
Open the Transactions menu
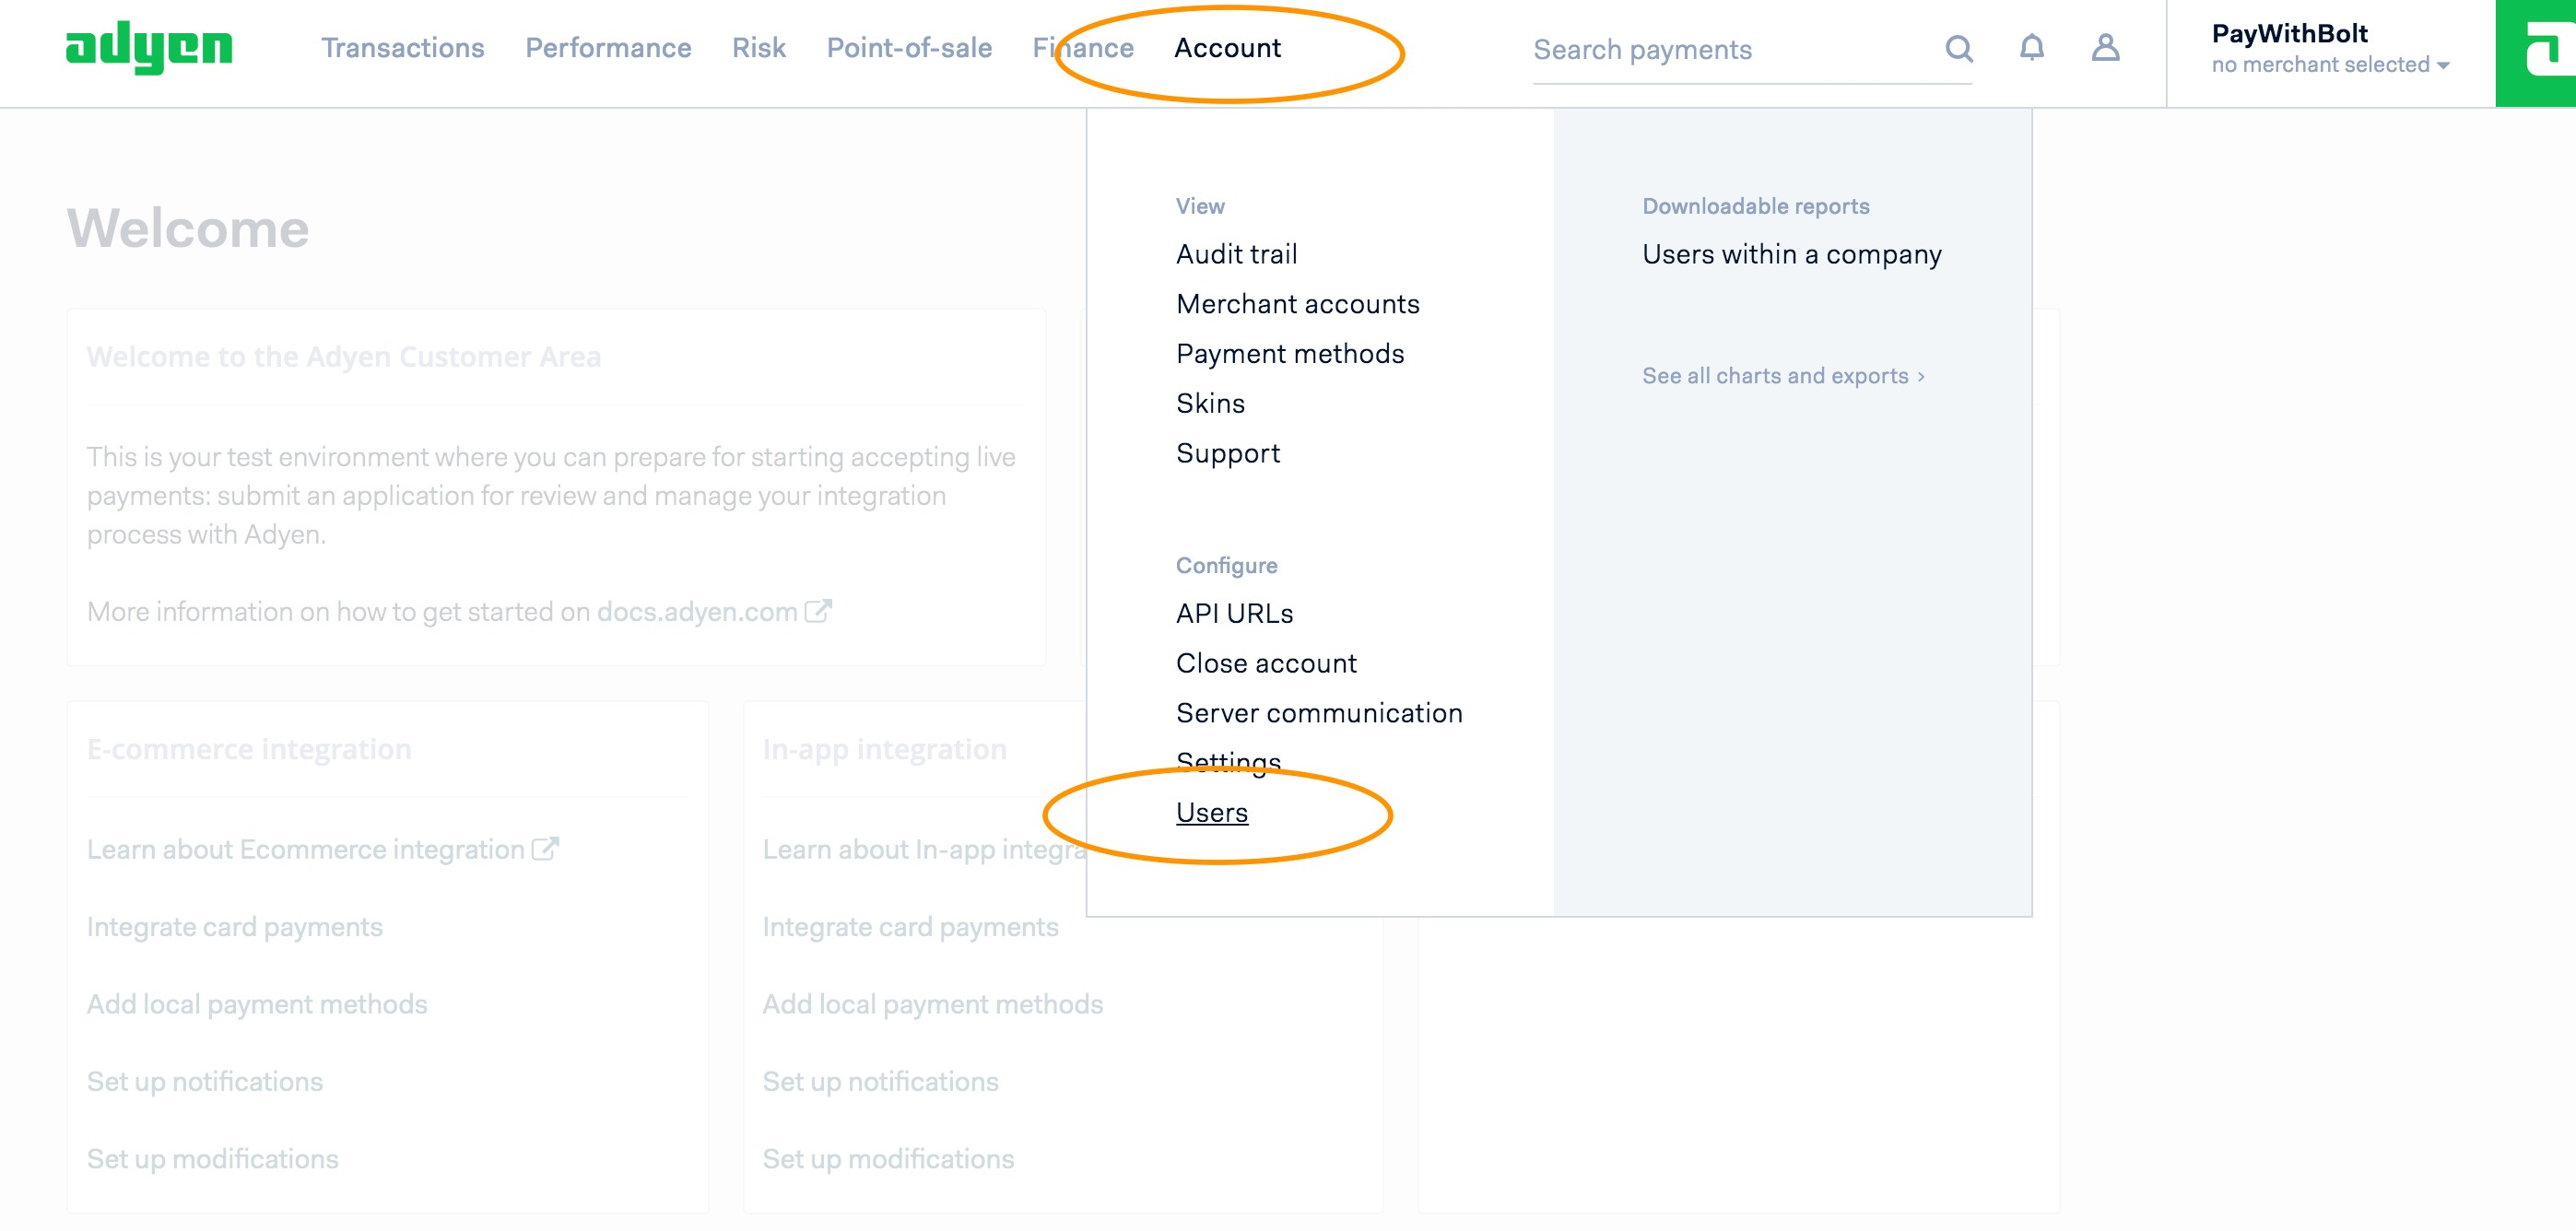click(x=402, y=48)
